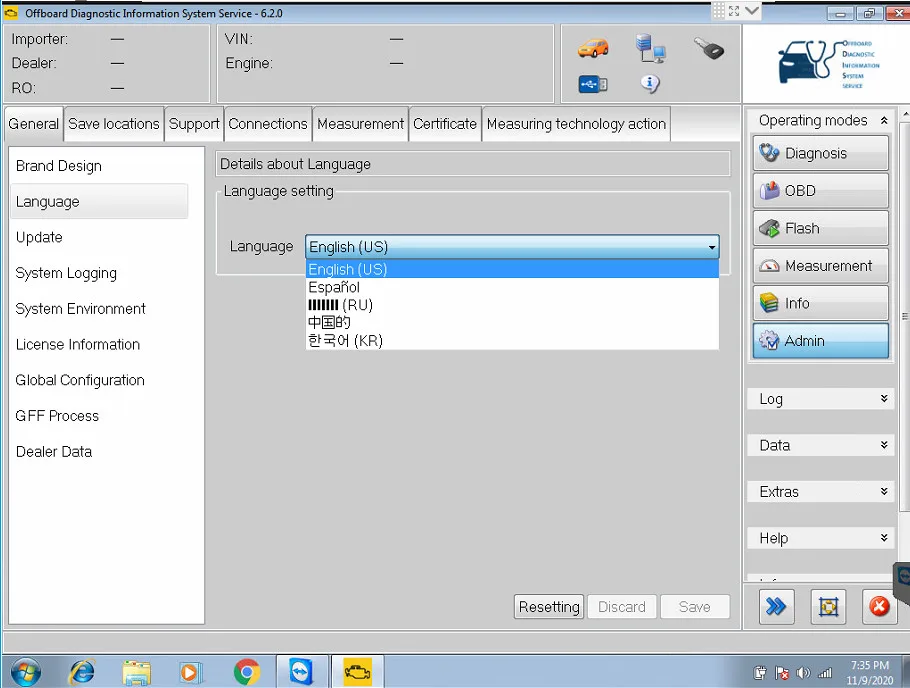Choose Español in language list
The image size is (910, 688).
[x=512, y=287]
